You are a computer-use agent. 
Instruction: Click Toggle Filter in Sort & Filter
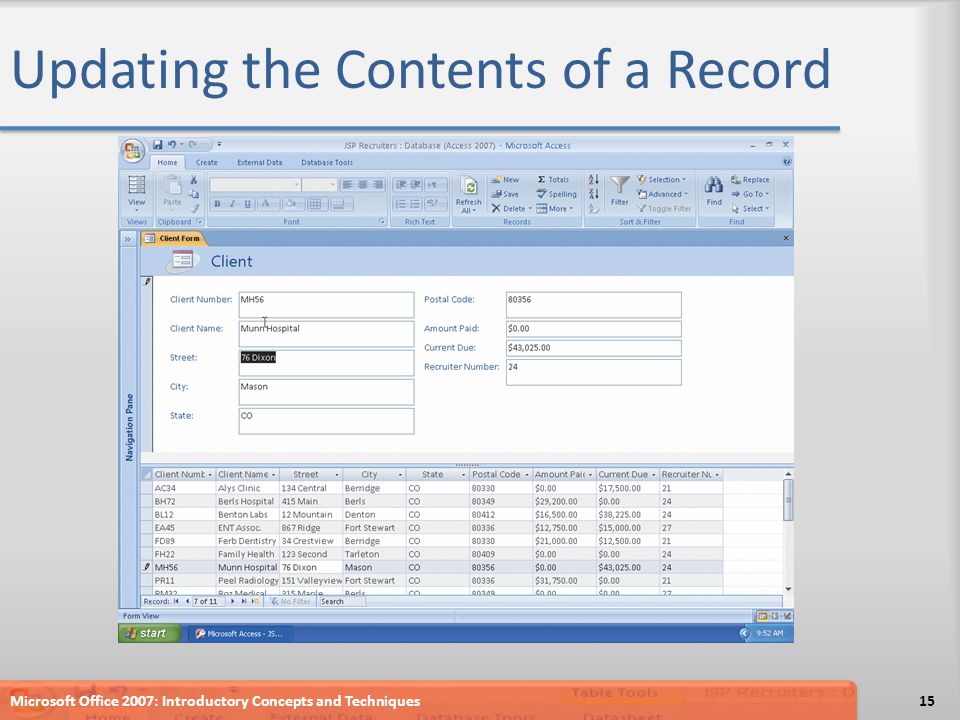coord(664,209)
